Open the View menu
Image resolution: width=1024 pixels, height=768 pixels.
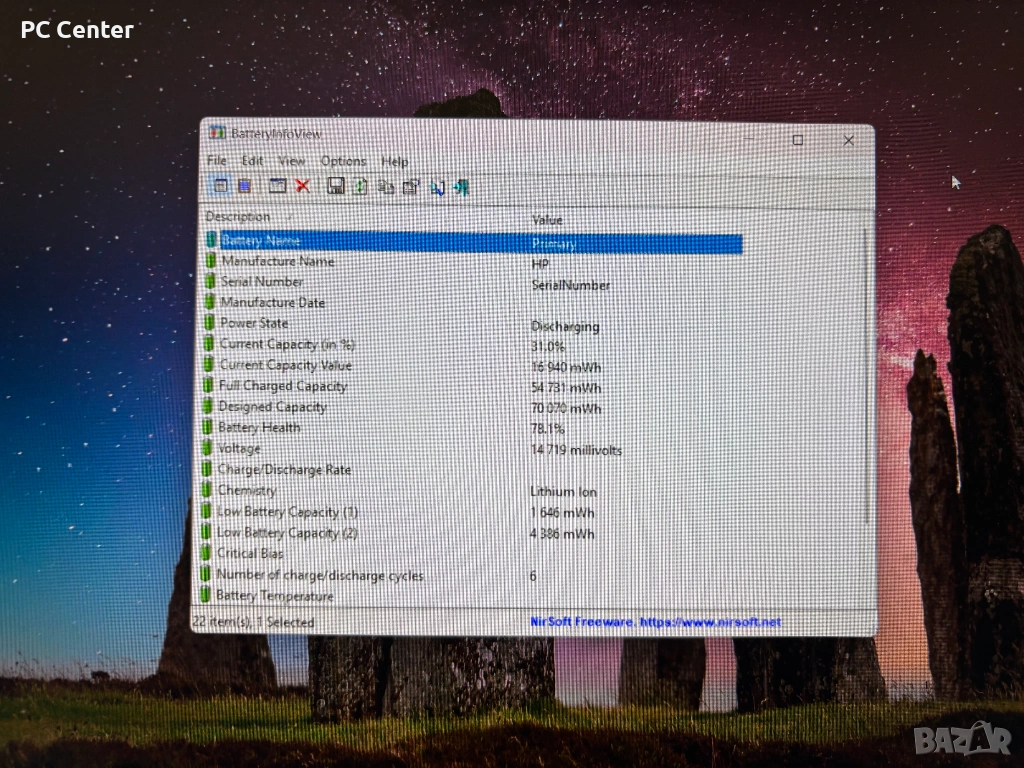[x=291, y=160]
